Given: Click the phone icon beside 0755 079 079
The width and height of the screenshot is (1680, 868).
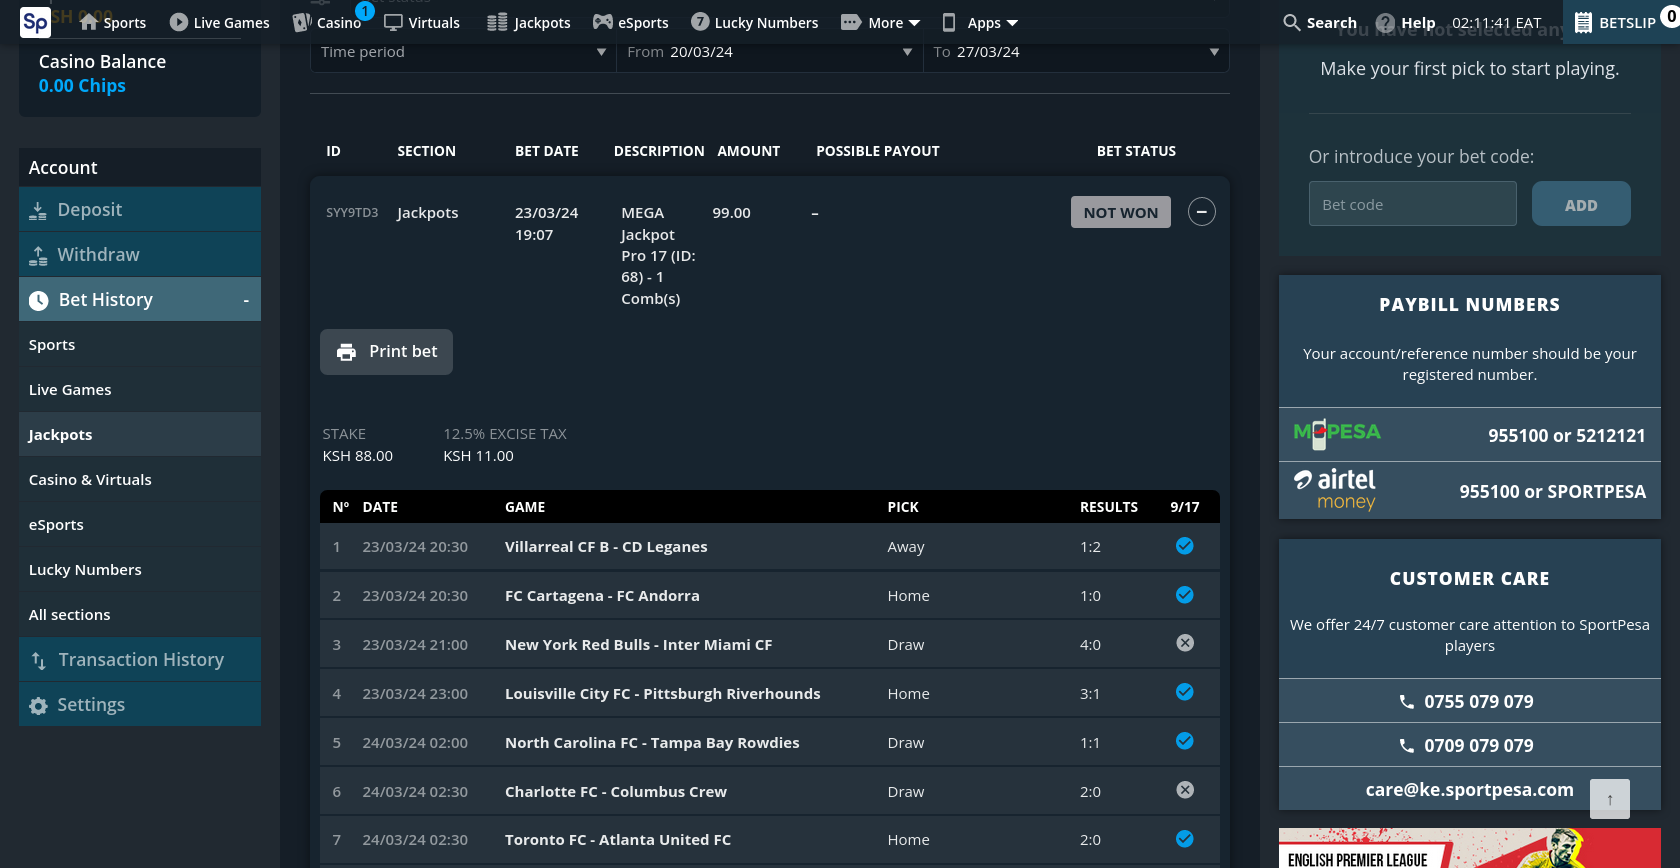Looking at the screenshot, I should (1407, 702).
